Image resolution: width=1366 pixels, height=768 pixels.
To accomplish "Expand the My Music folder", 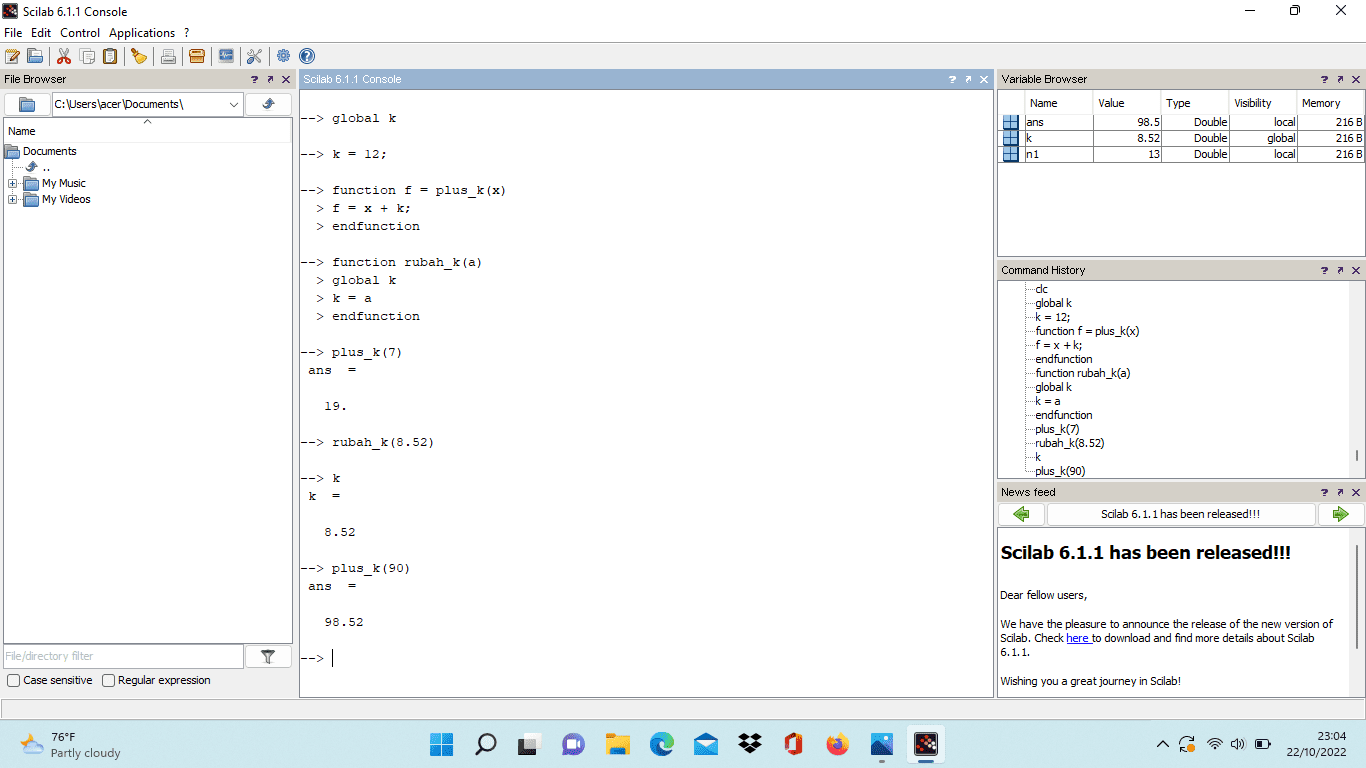I will [x=13, y=184].
